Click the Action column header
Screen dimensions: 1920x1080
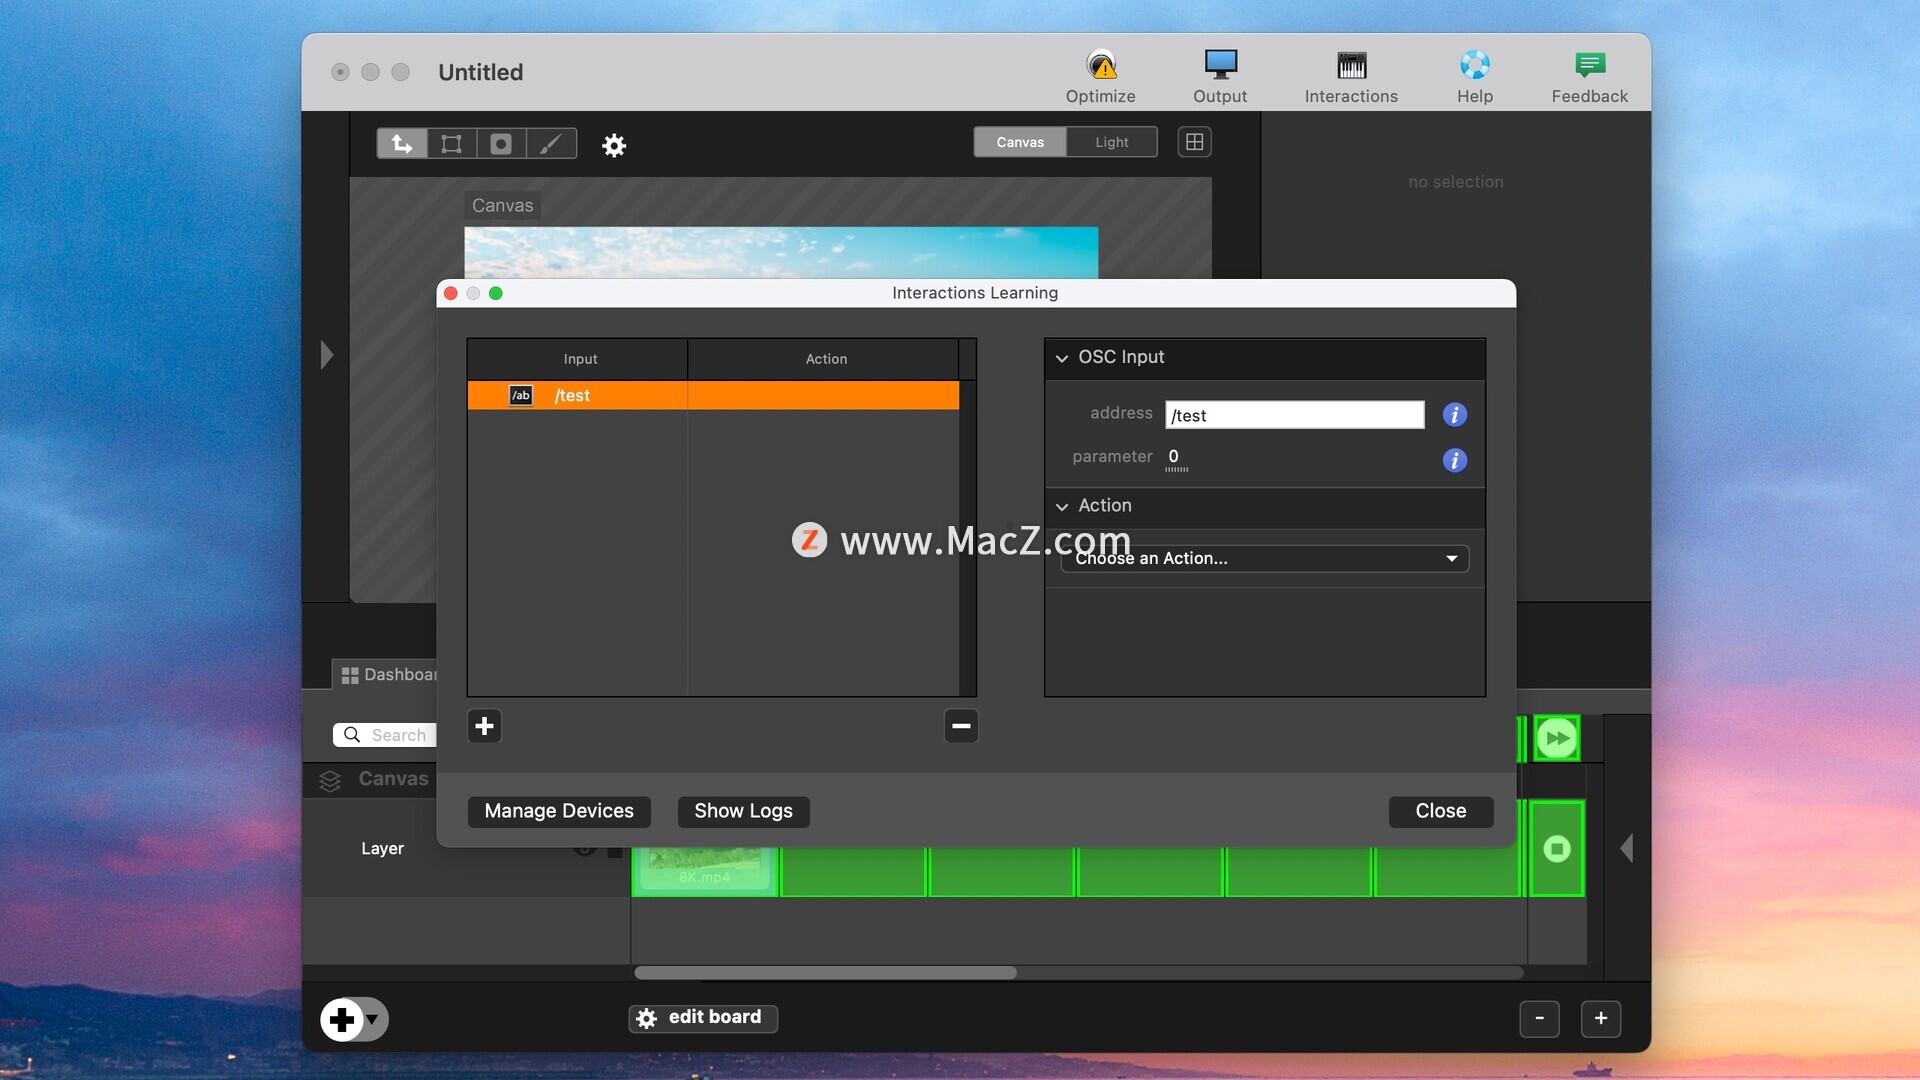pos(825,359)
